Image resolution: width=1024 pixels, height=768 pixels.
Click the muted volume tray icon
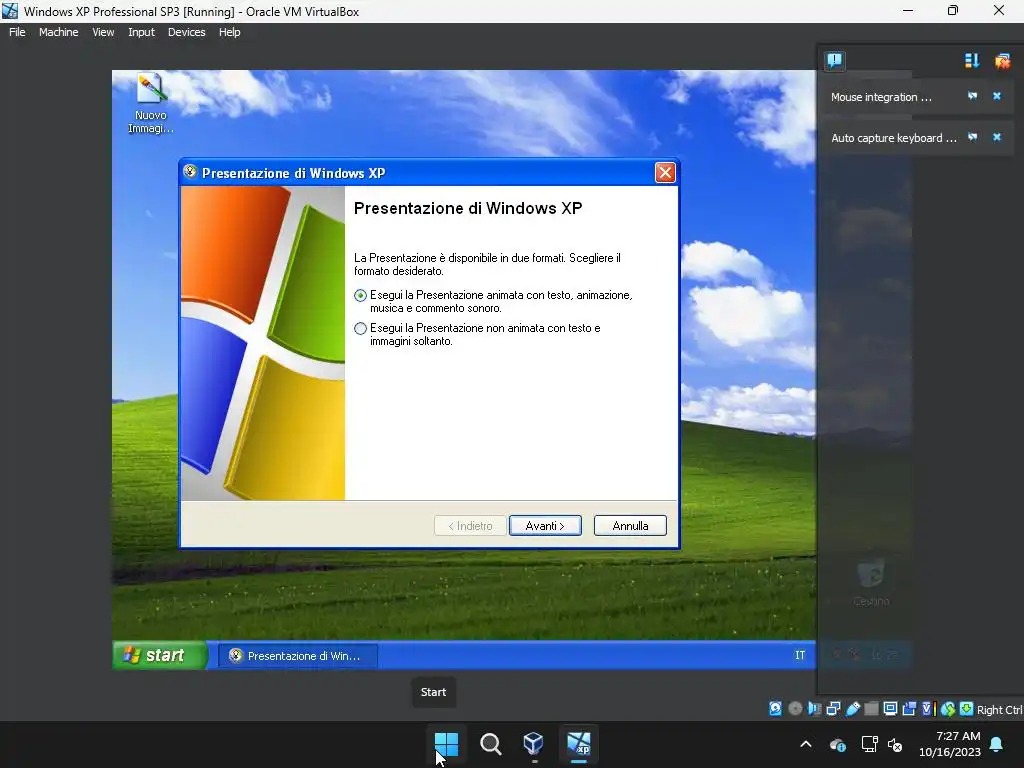tap(895, 744)
